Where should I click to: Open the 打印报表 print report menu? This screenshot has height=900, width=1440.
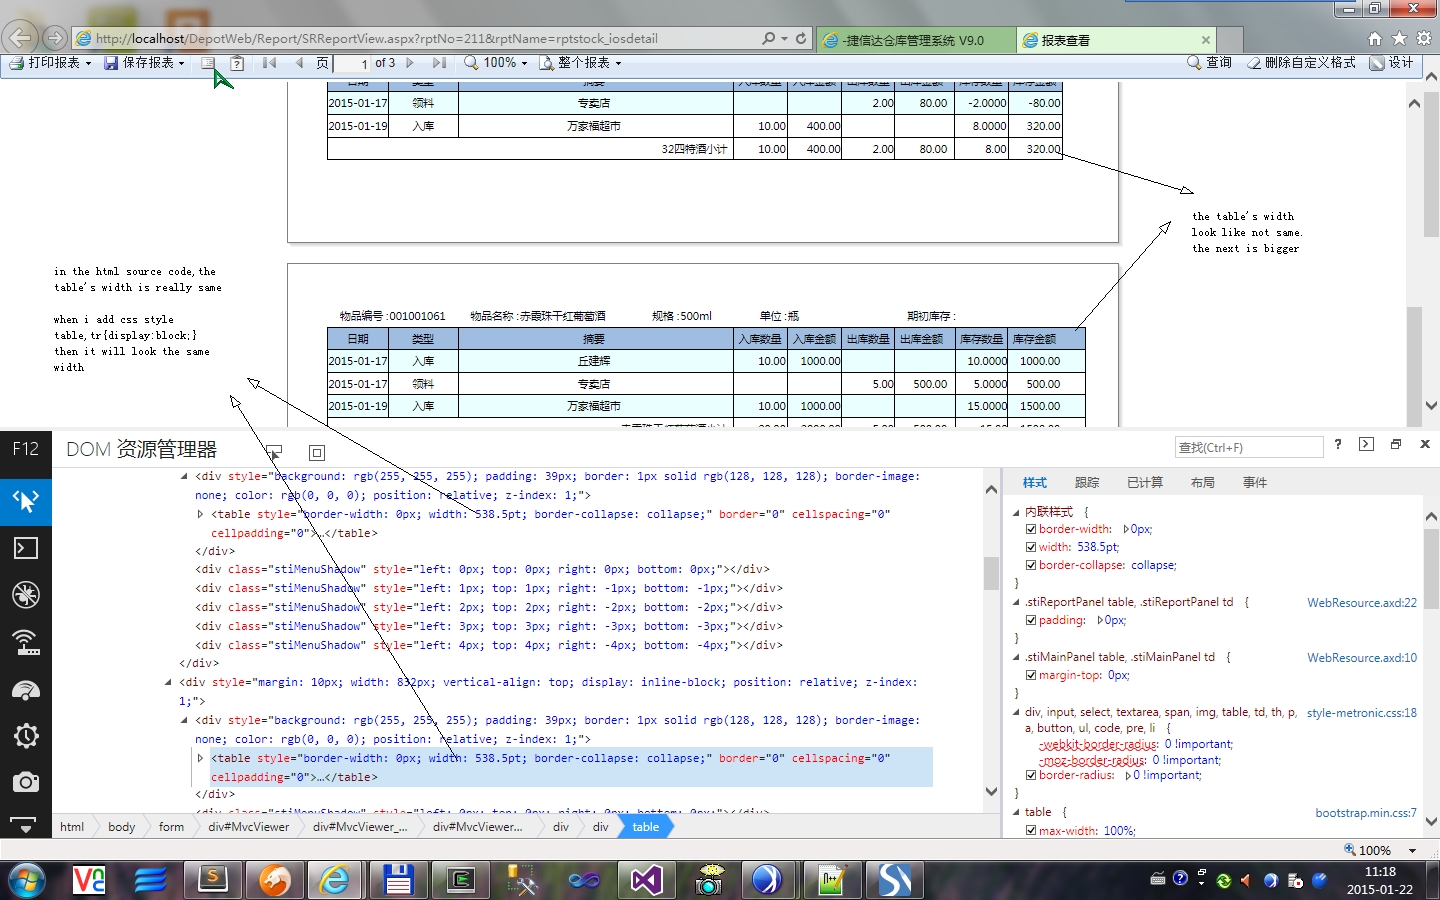click(50, 62)
